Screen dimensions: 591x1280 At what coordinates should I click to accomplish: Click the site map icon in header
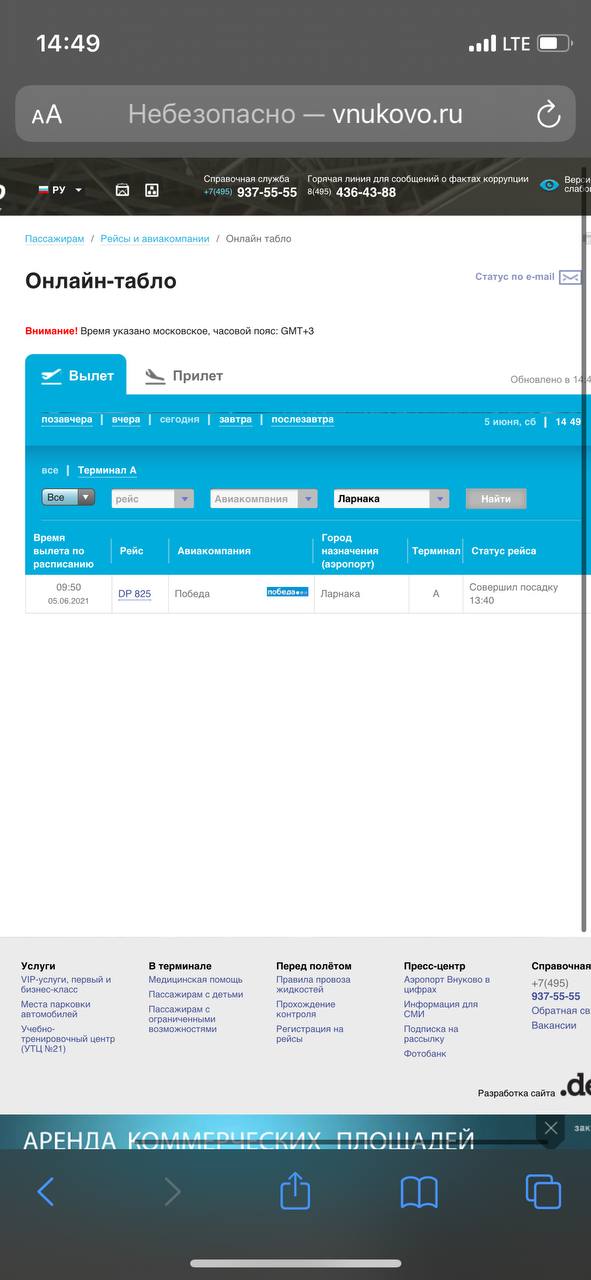[152, 190]
